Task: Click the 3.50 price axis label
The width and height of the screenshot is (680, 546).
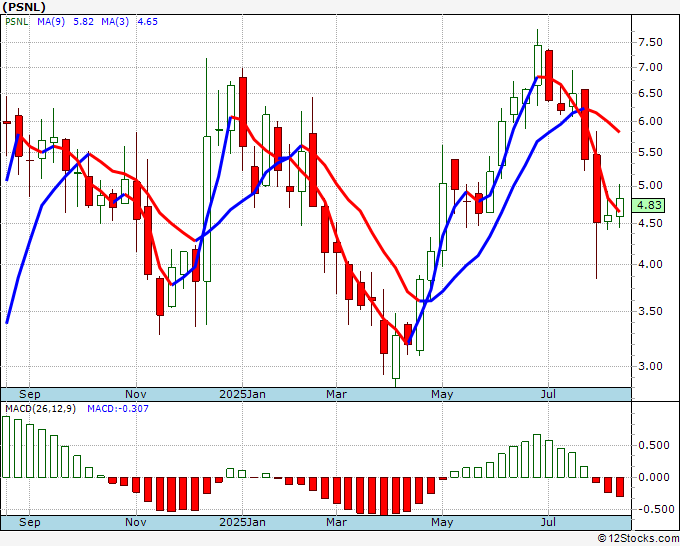Action: (x=650, y=311)
